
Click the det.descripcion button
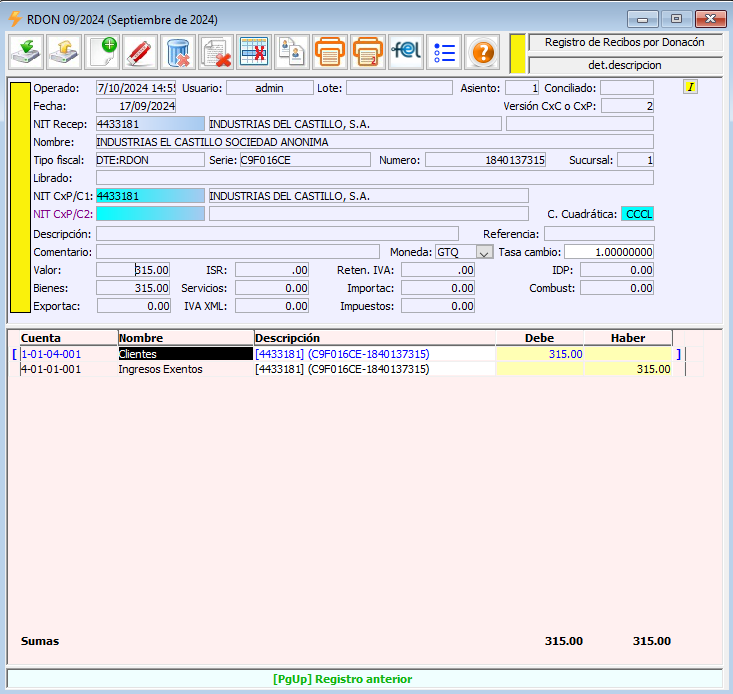point(624,64)
